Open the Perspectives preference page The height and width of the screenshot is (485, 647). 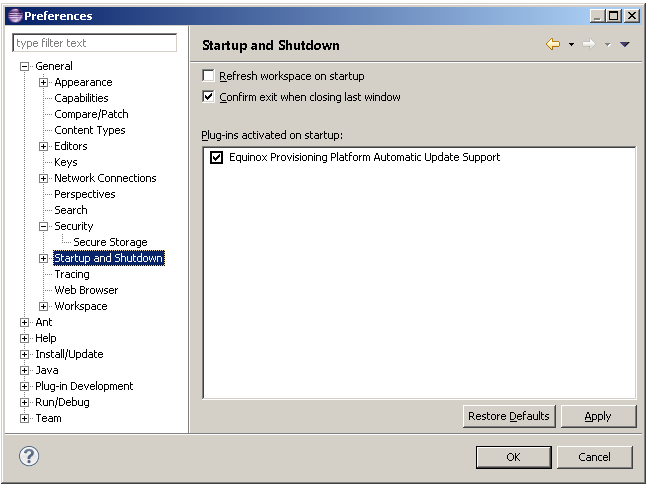pos(85,194)
